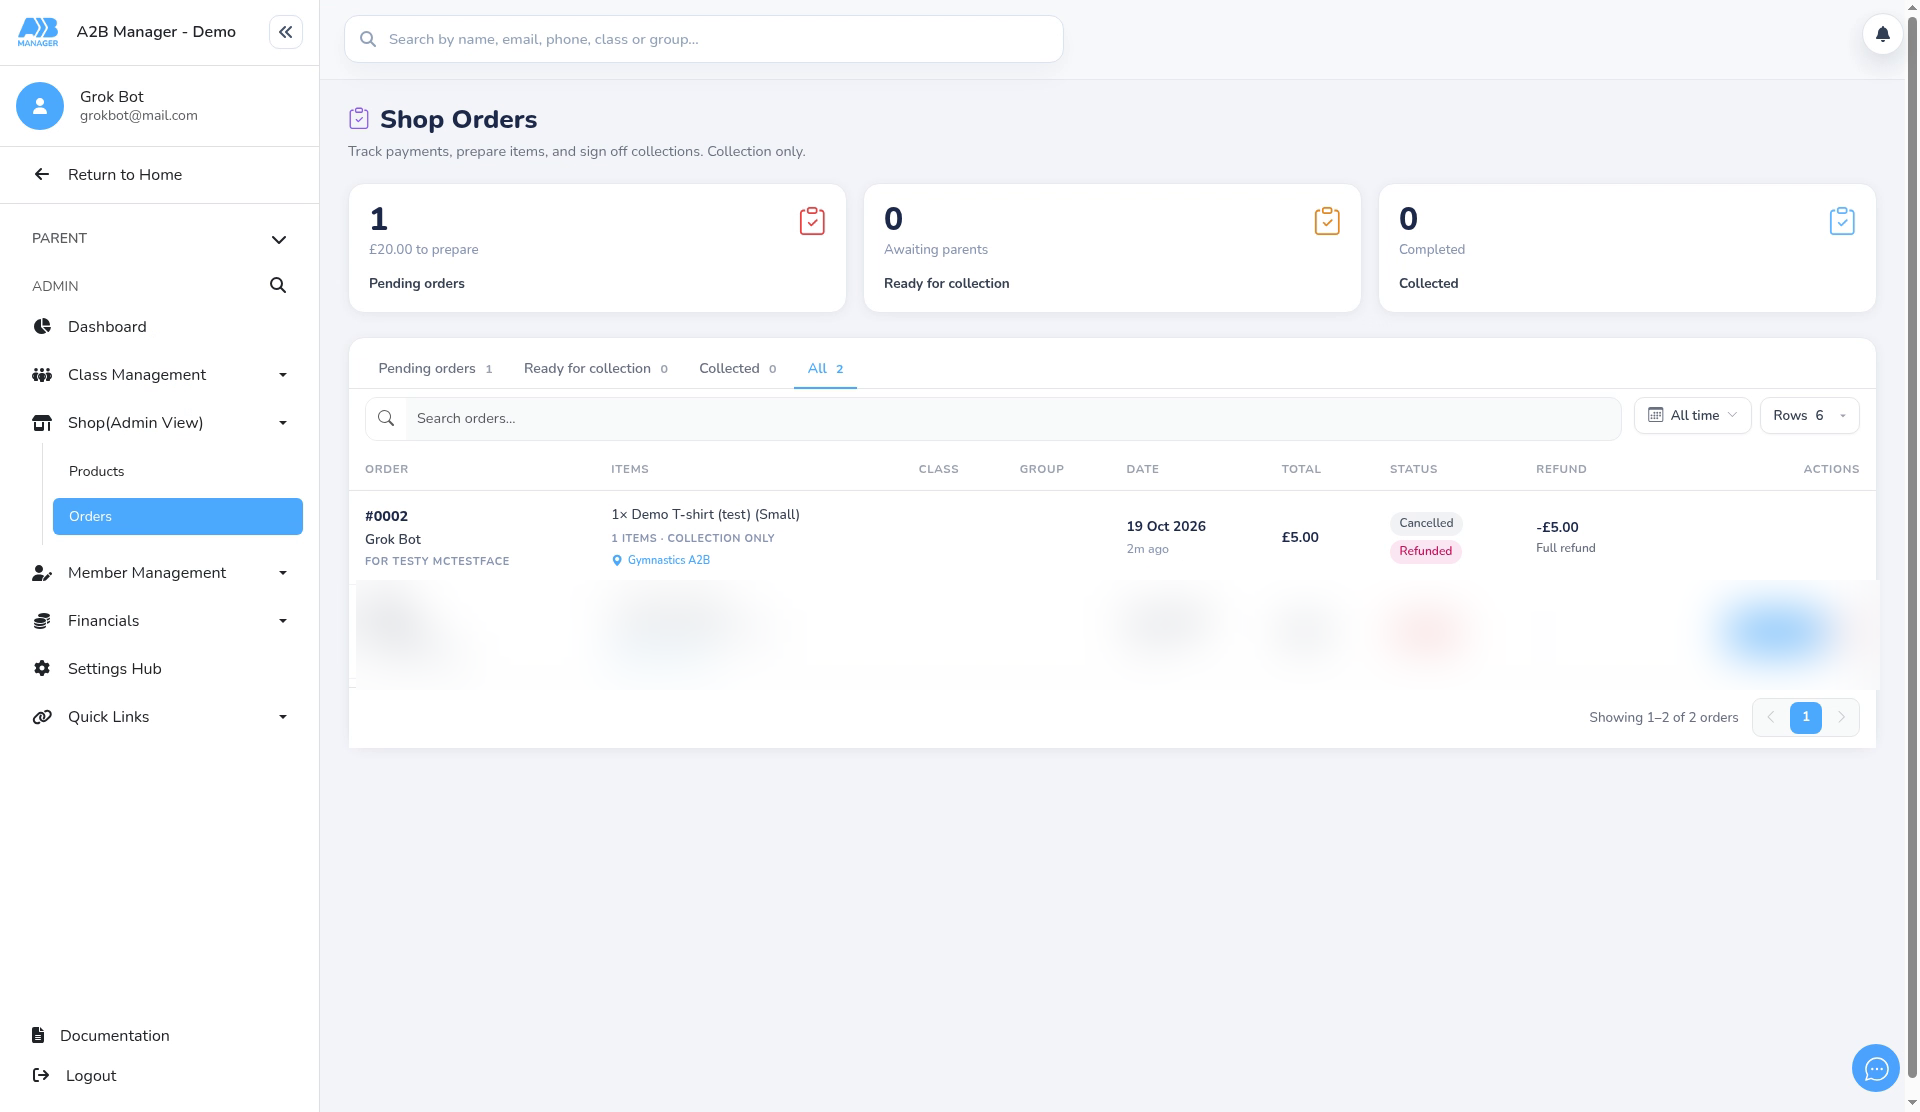Click the Shop Orders title clipboard icon
The width and height of the screenshot is (1920, 1112).
tap(359, 119)
